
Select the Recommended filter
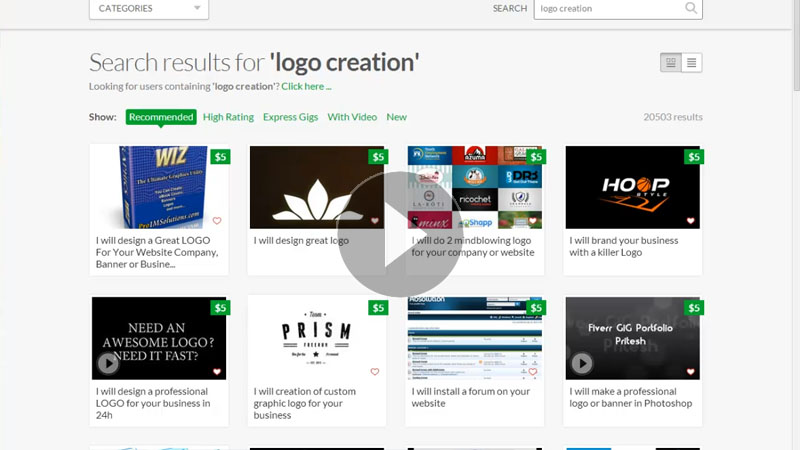[161, 117]
